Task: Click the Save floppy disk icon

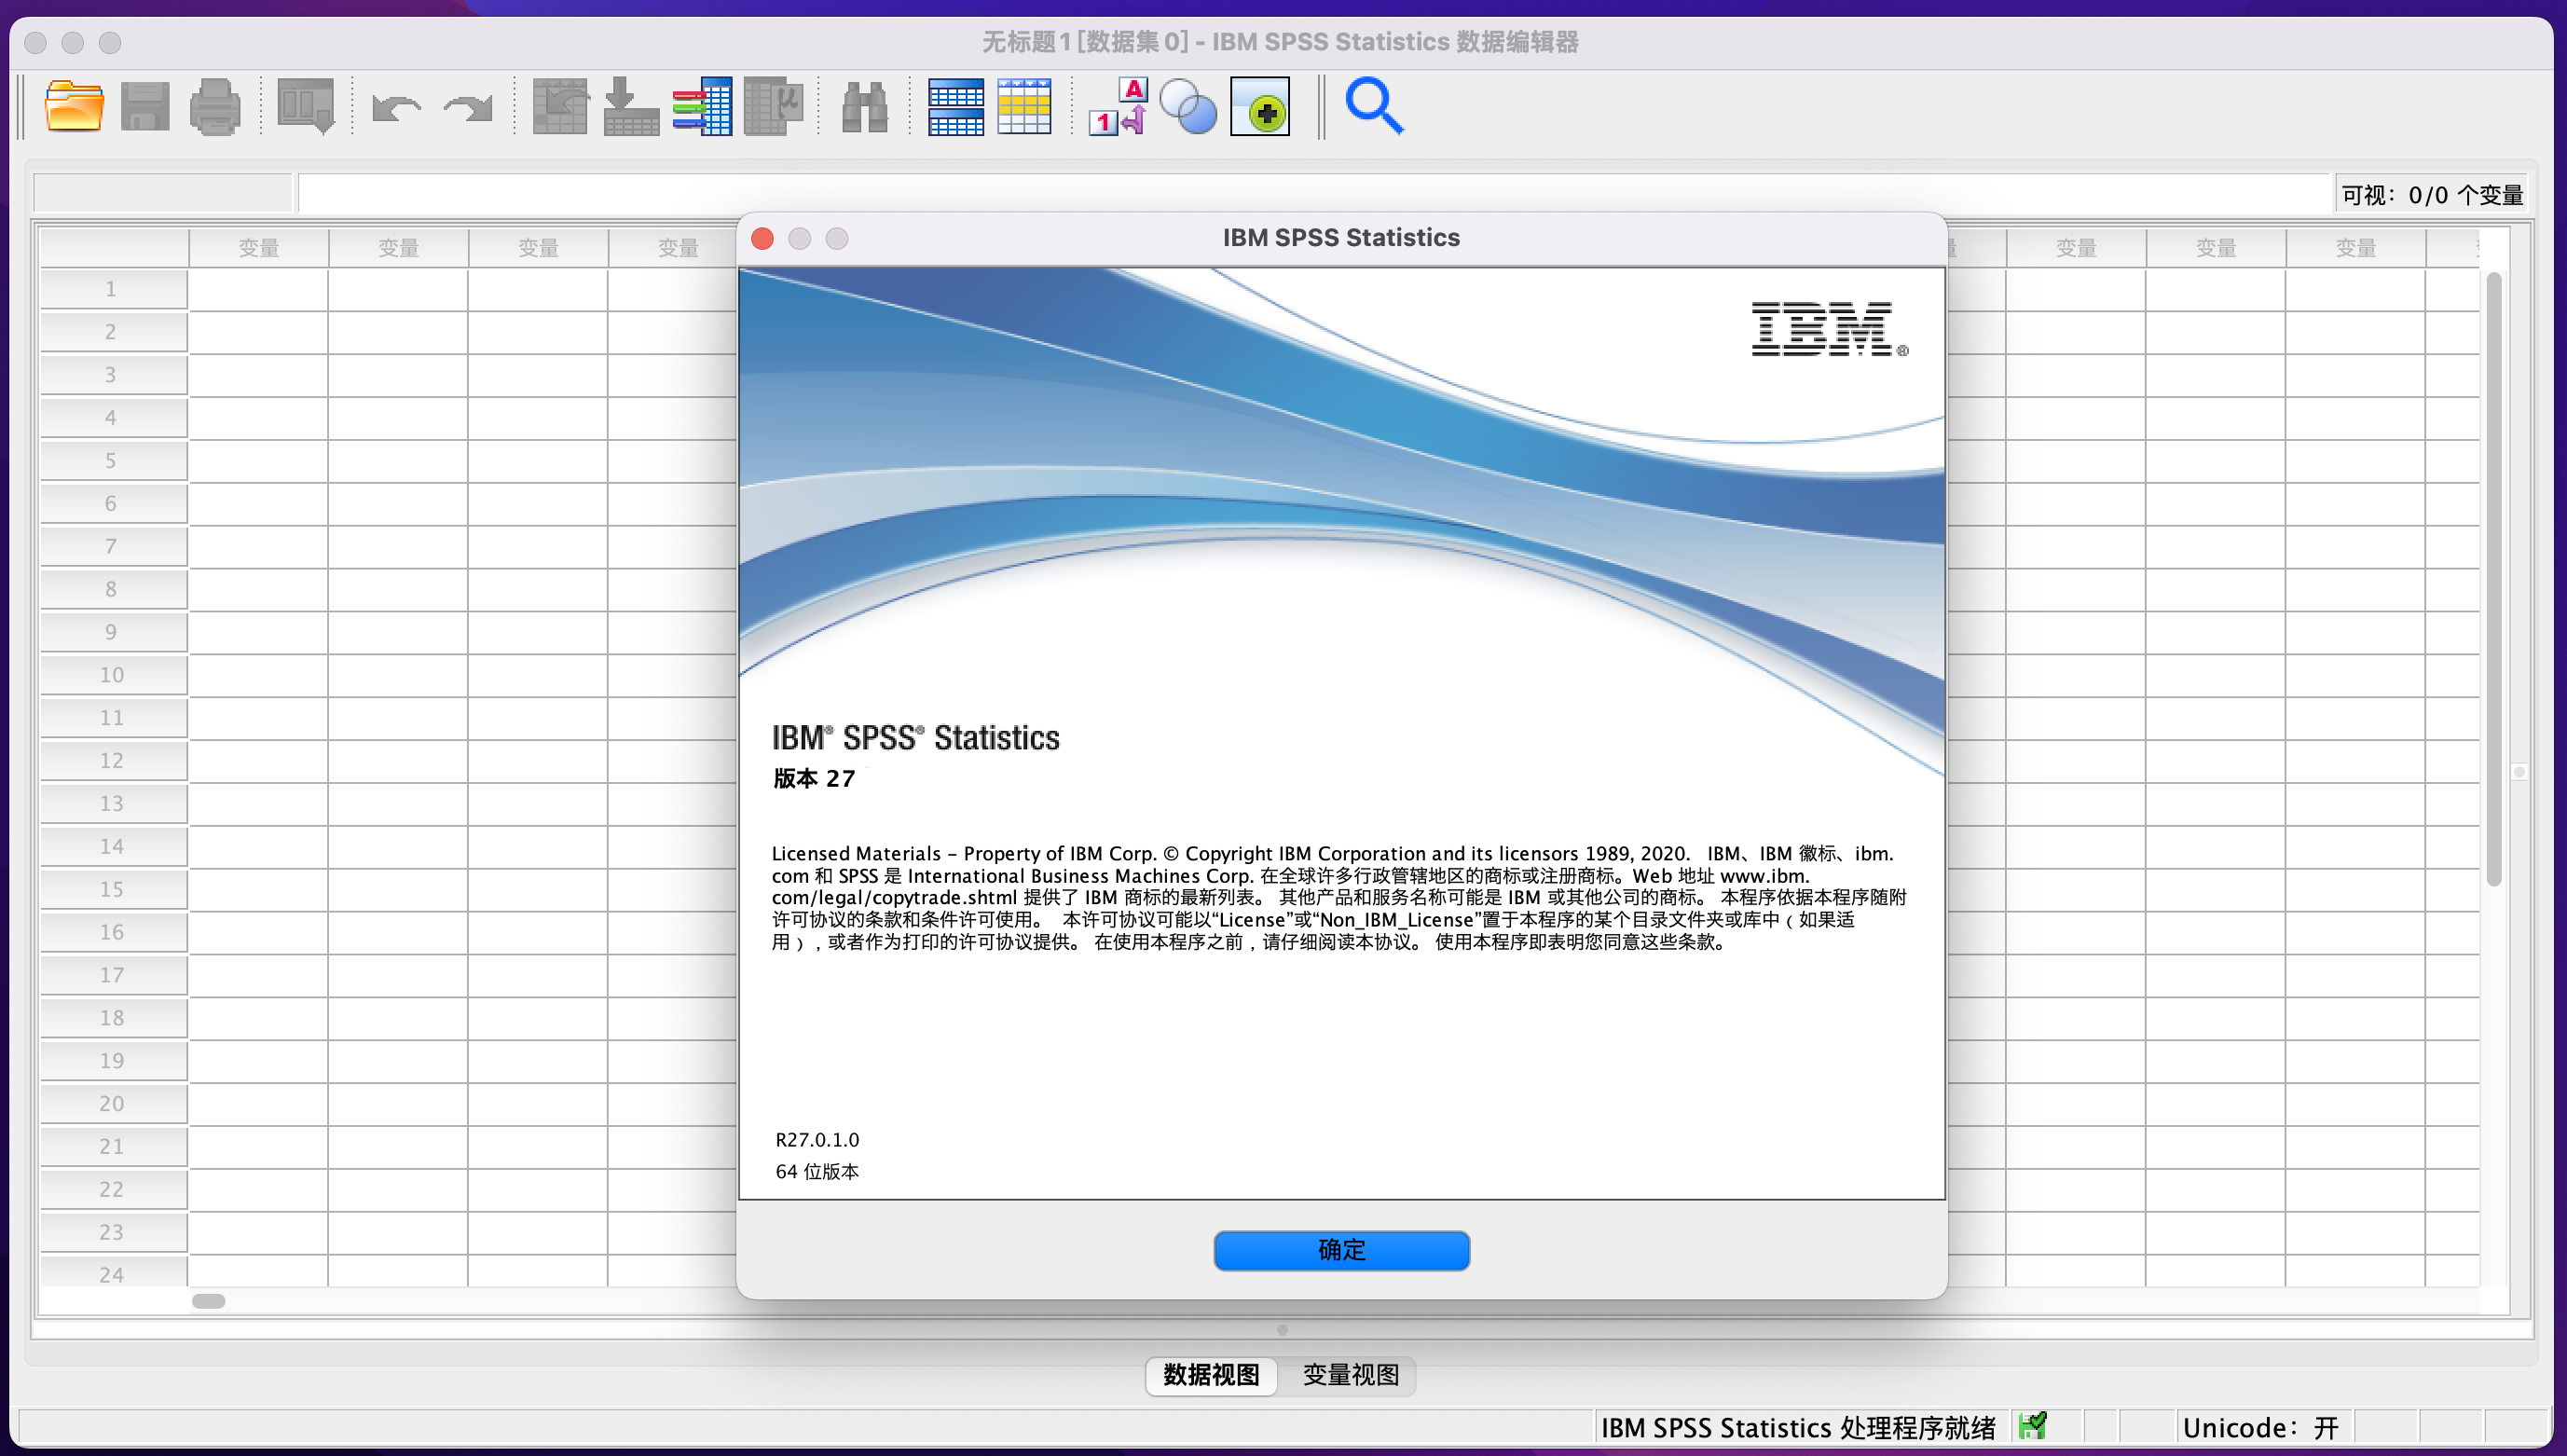Action: [145, 106]
